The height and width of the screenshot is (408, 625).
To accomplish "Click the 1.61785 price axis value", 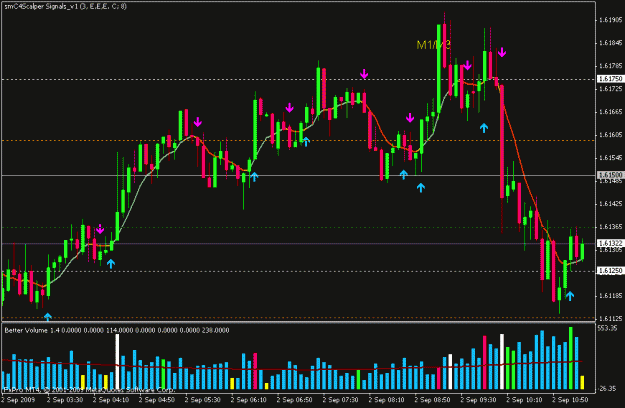I will pyautogui.click(x=611, y=66).
